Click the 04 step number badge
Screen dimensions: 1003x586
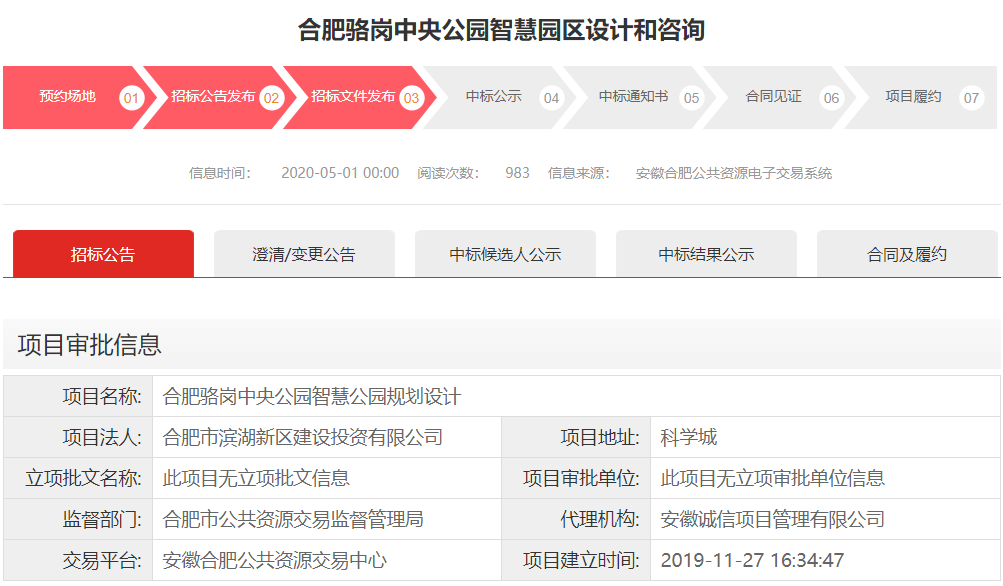[x=551, y=98]
